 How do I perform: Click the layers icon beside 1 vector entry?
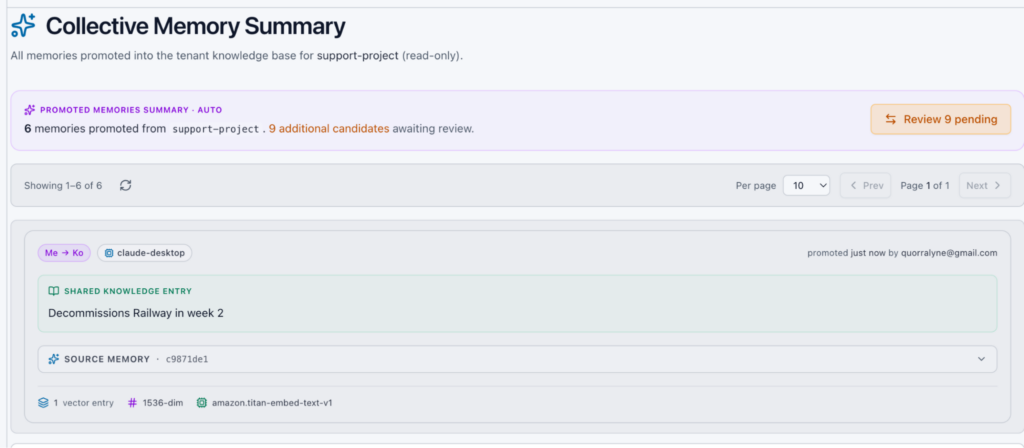[x=43, y=403]
